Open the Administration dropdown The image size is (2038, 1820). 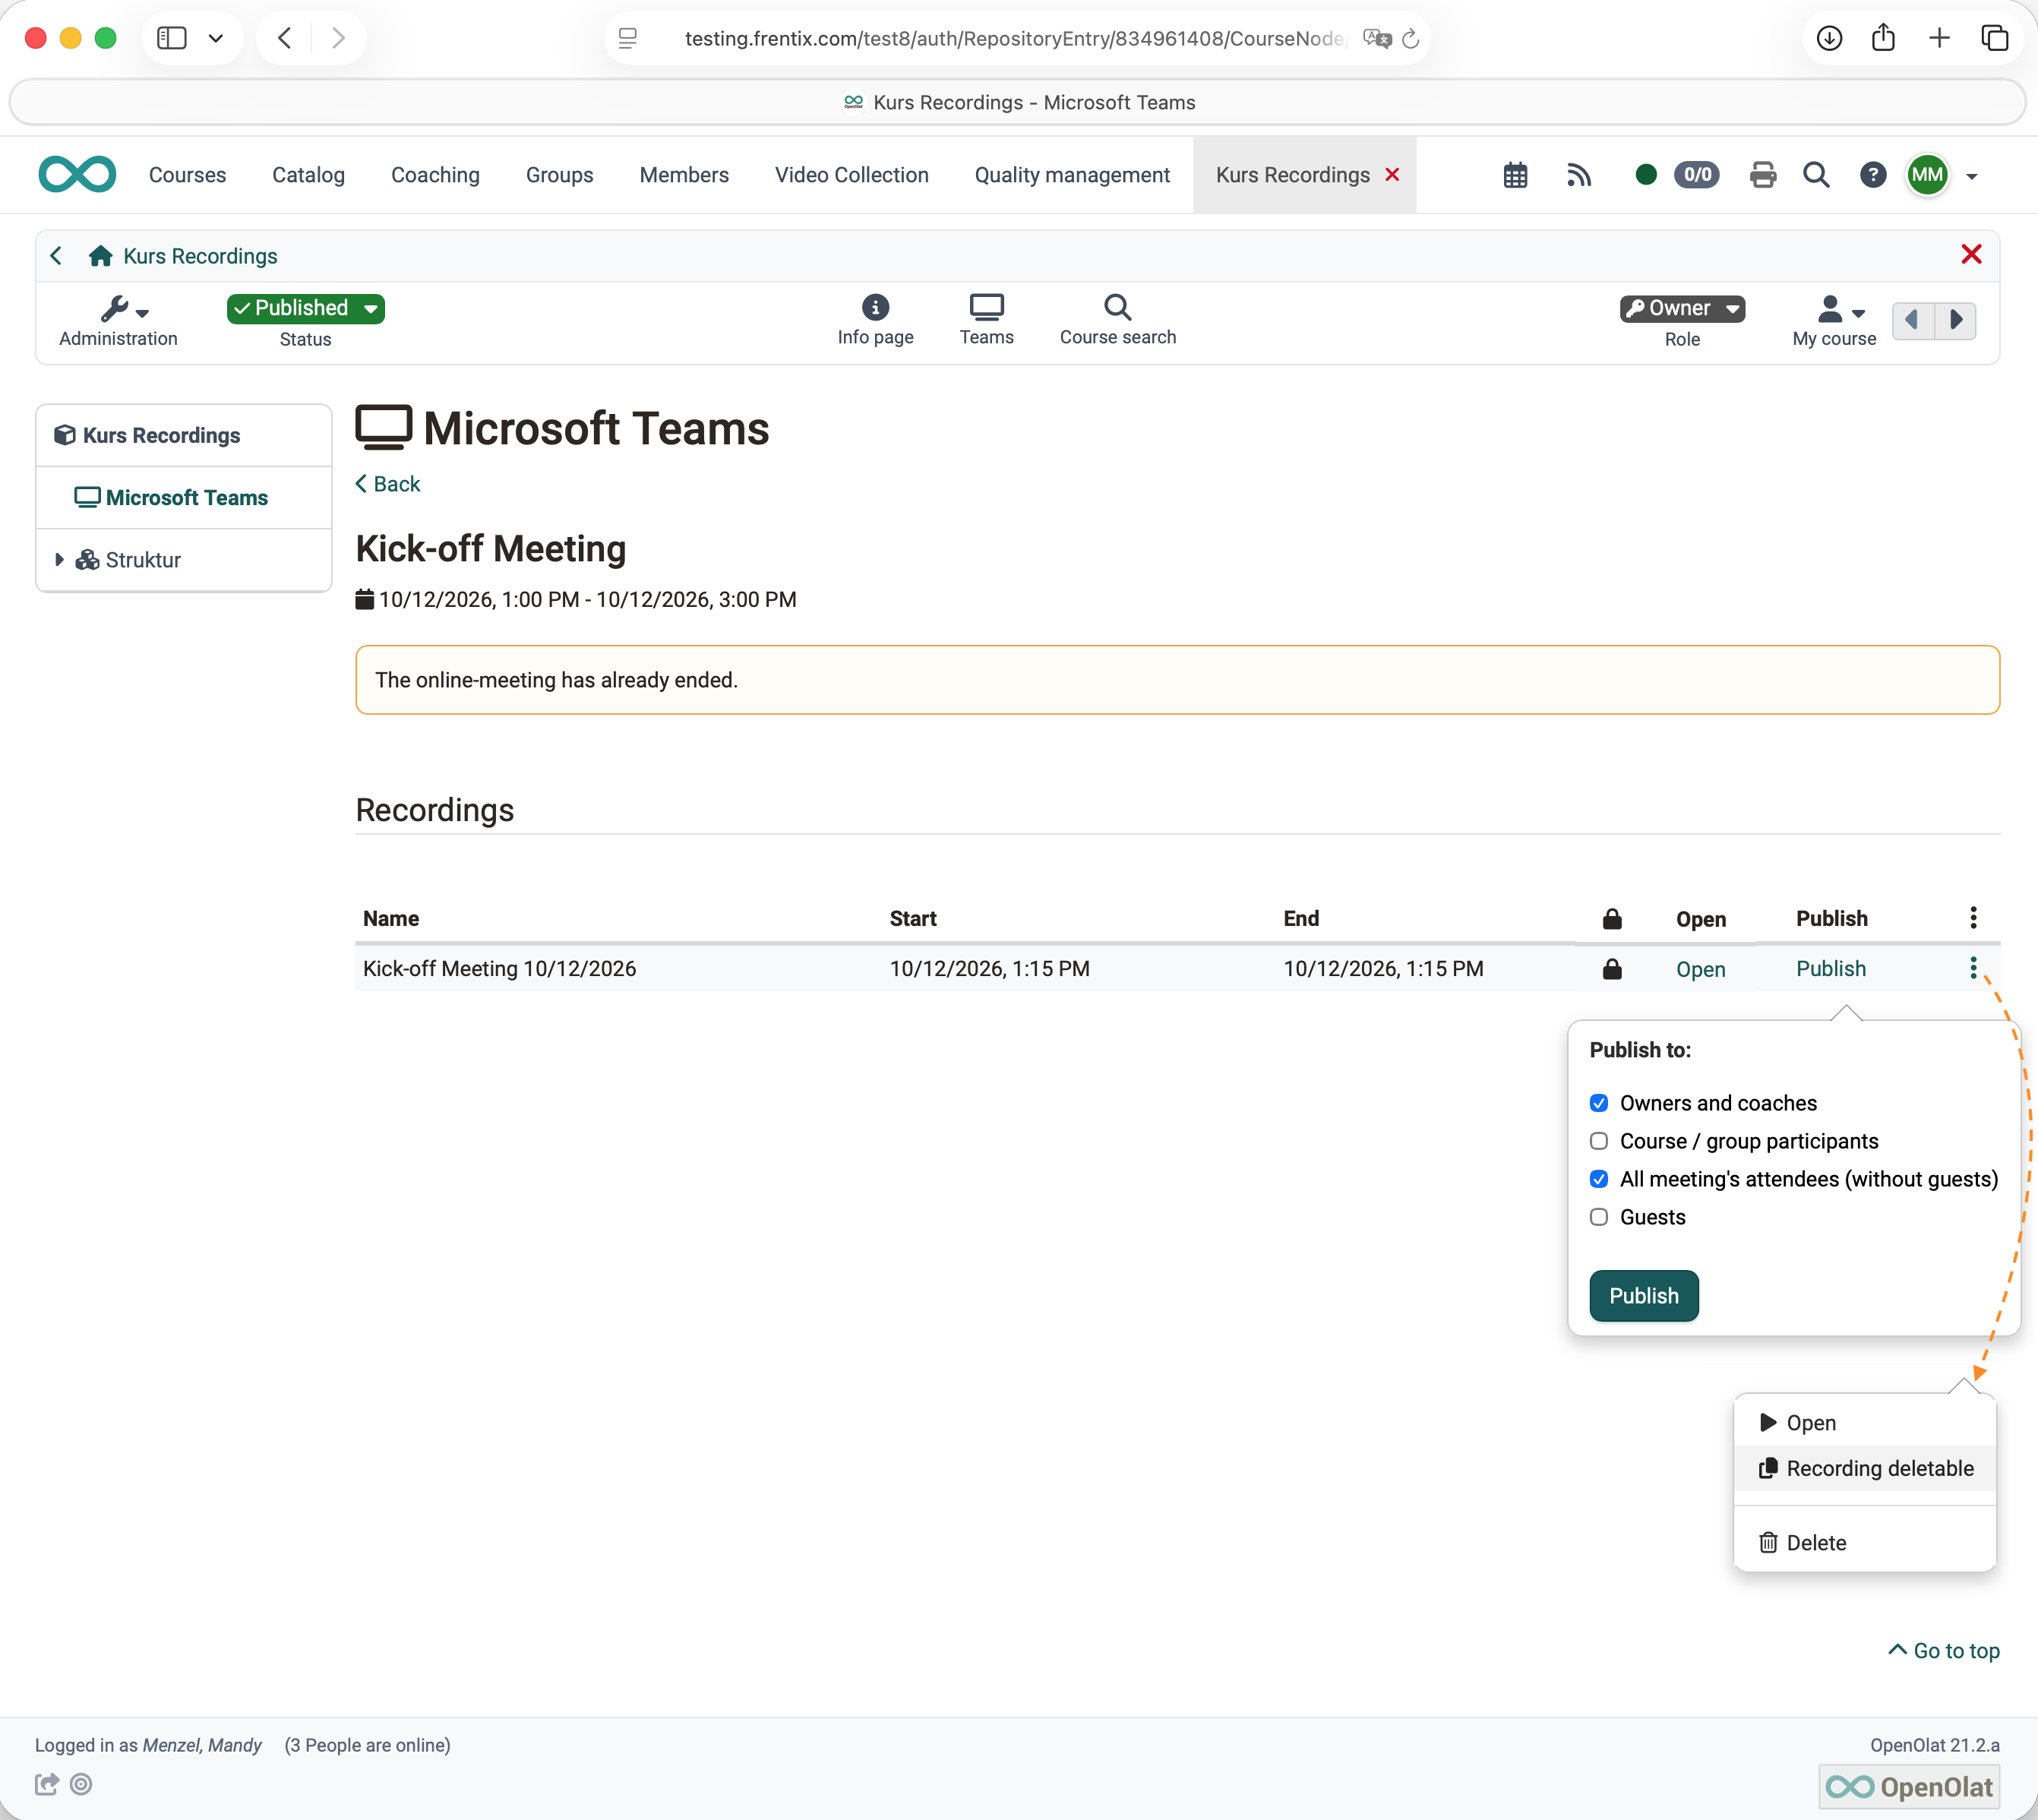tap(119, 321)
